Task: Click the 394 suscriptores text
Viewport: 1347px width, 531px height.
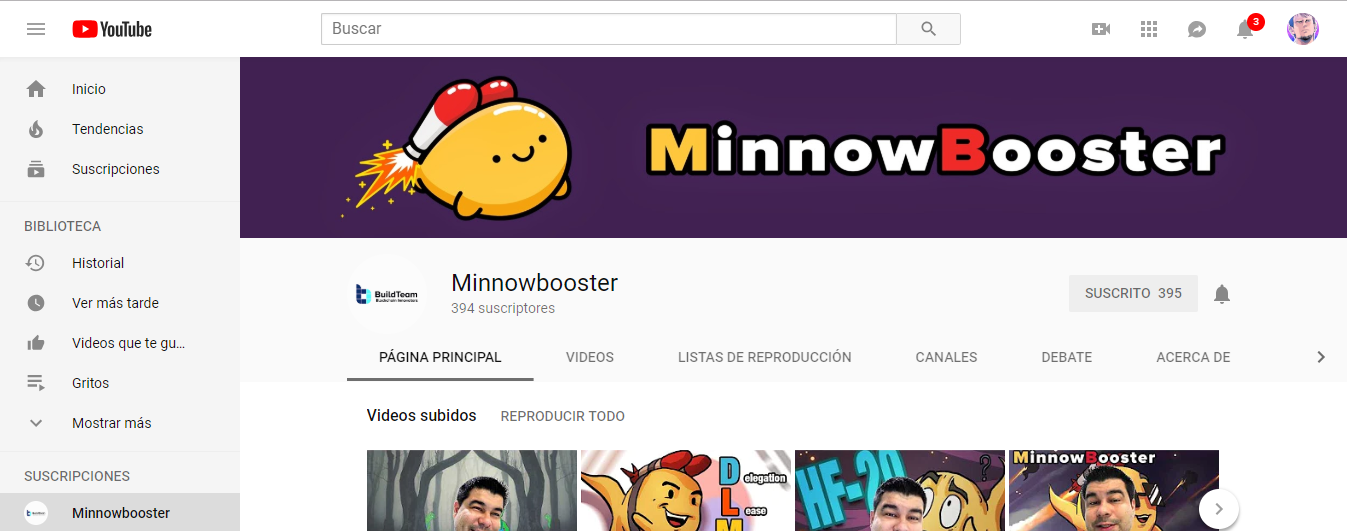Action: pyautogui.click(x=503, y=309)
